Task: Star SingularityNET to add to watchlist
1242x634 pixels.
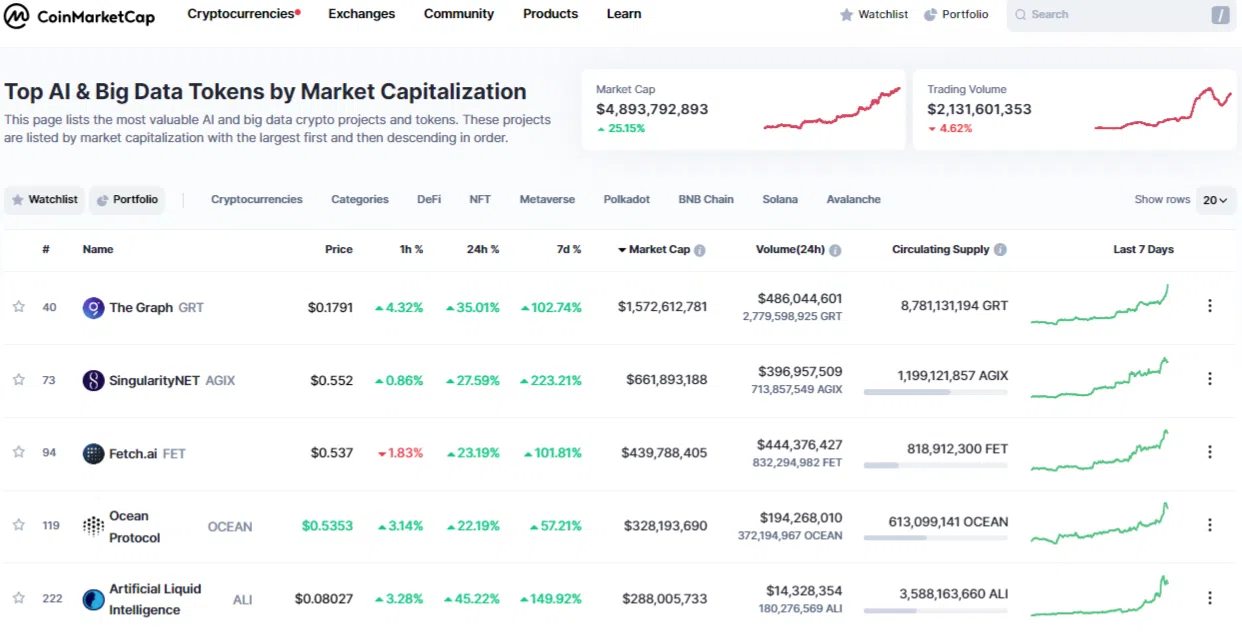Action: (x=18, y=380)
